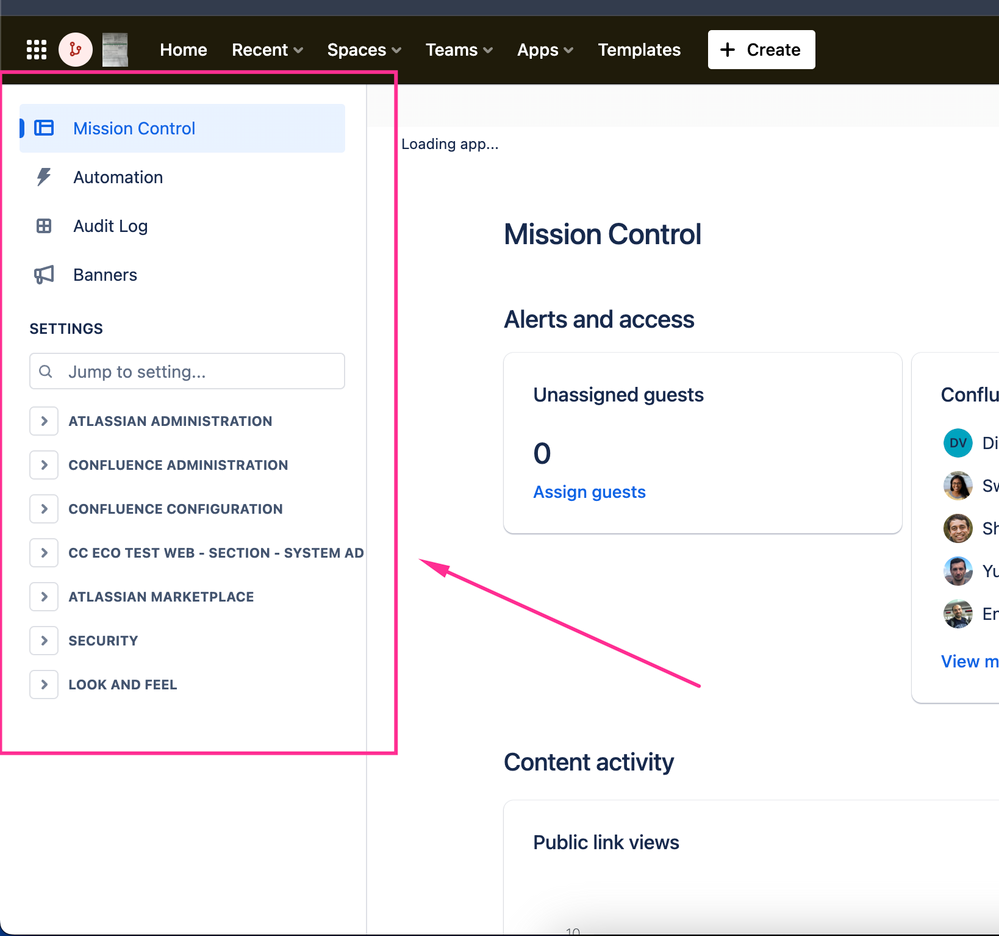Click the Content activity heading
The image size is (999, 936).
589,762
